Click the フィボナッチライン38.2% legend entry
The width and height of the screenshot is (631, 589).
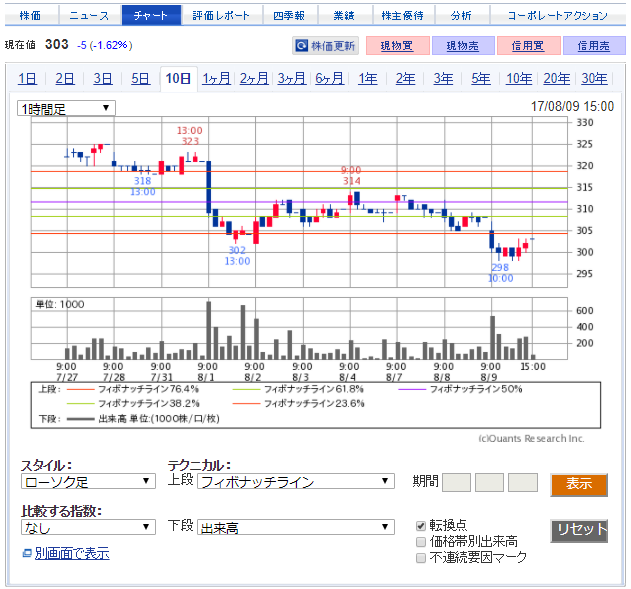pos(133,403)
